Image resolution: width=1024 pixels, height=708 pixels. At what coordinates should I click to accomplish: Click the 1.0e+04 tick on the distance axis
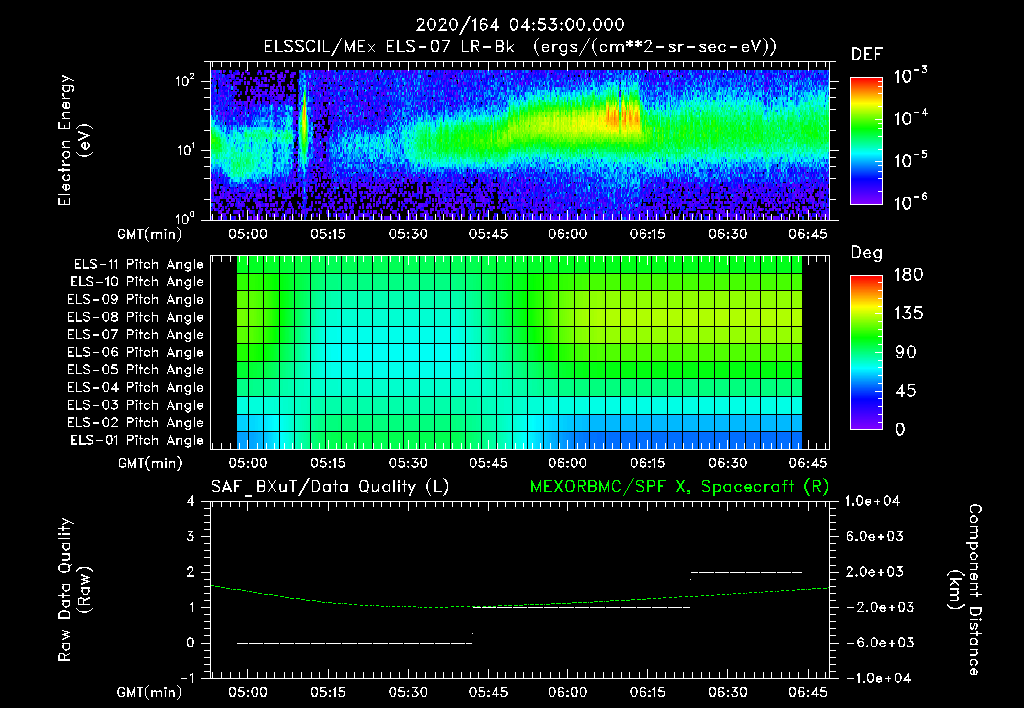(x=872, y=501)
